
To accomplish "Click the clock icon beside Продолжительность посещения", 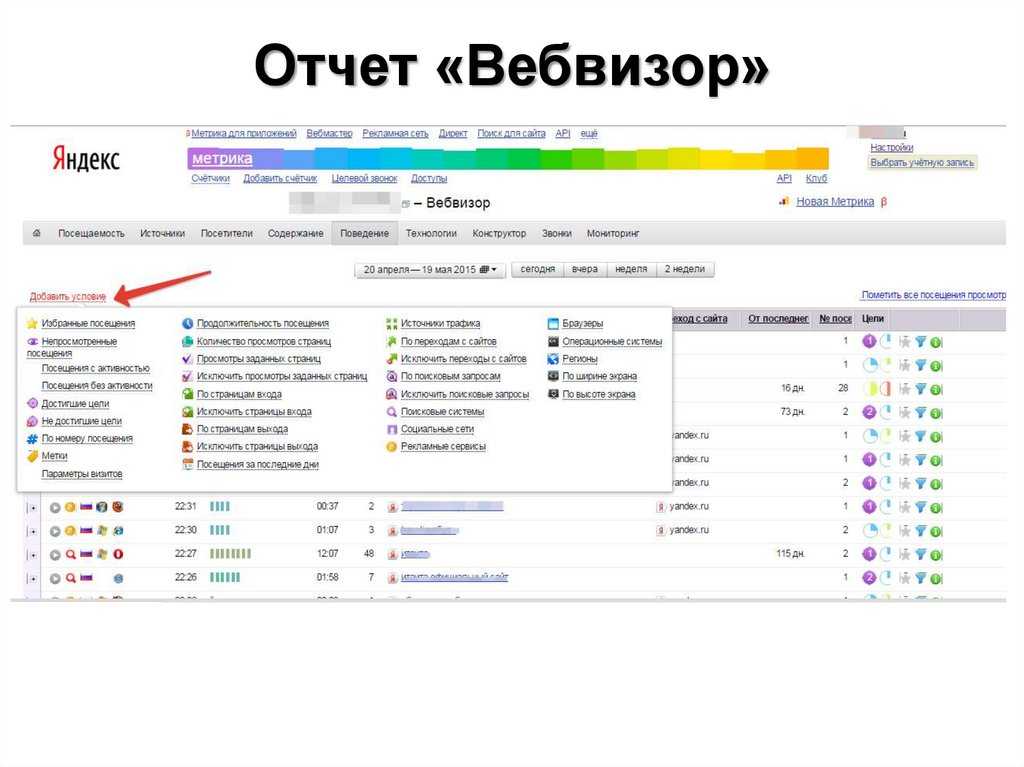I will pyautogui.click(x=187, y=323).
